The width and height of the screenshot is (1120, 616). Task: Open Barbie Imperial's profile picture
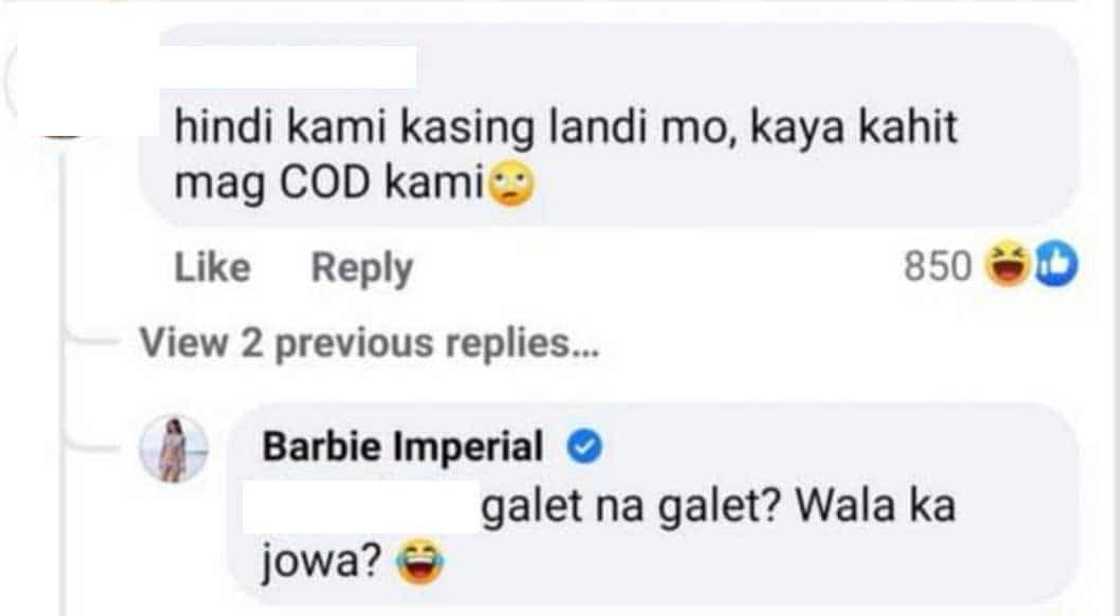coord(174,449)
